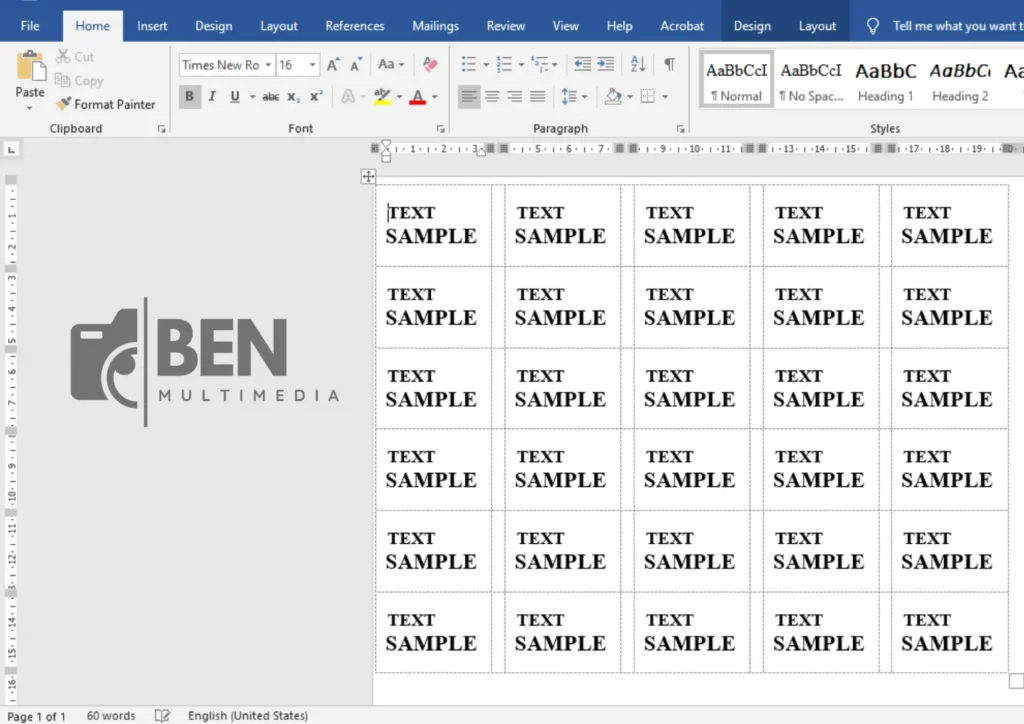Screen dimensions: 1024x724
Task: Clear all formatting with the eraser icon
Action: tap(429, 63)
